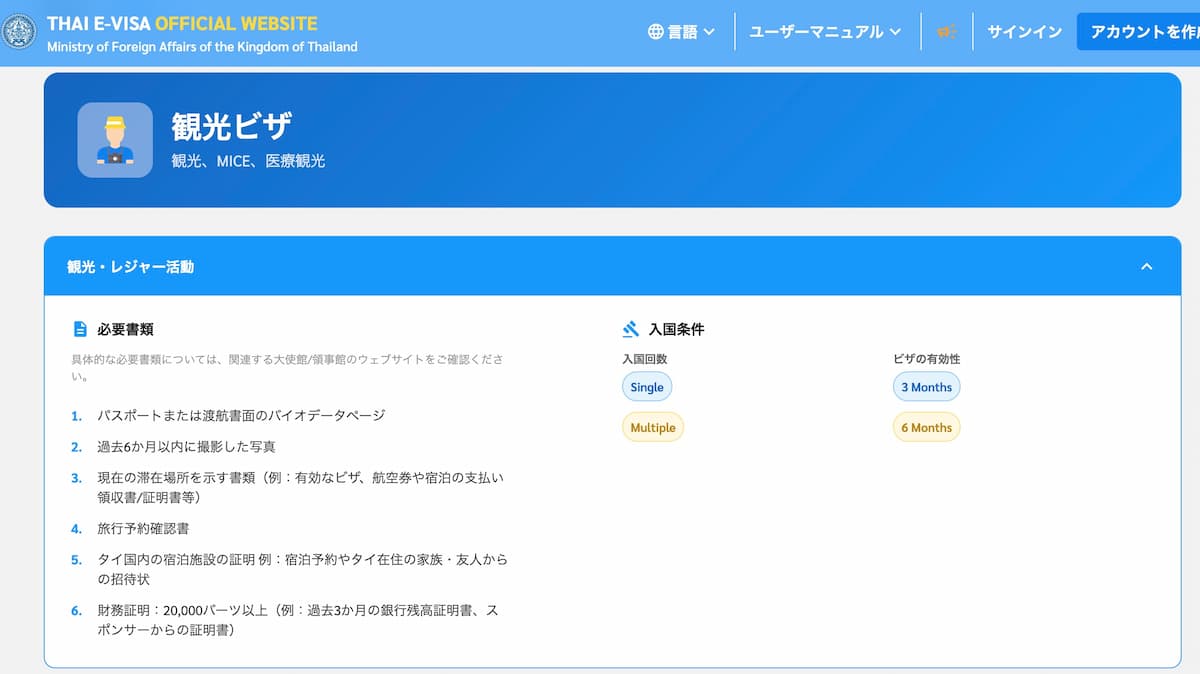Image resolution: width=1200 pixels, height=674 pixels.
Task: Collapse the 観光・レジャー活動 section chevron
Action: tap(1147, 267)
